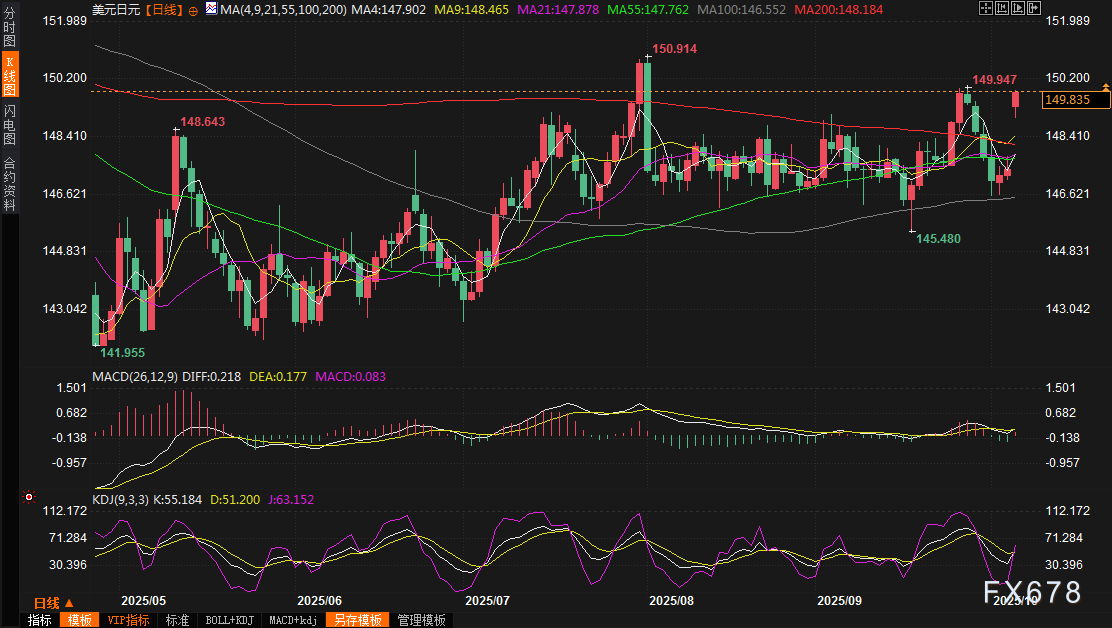The height and width of the screenshot is (628, 1112).
Task: Toggle the 模板 template mode button
Action: [x=79, y=620]
